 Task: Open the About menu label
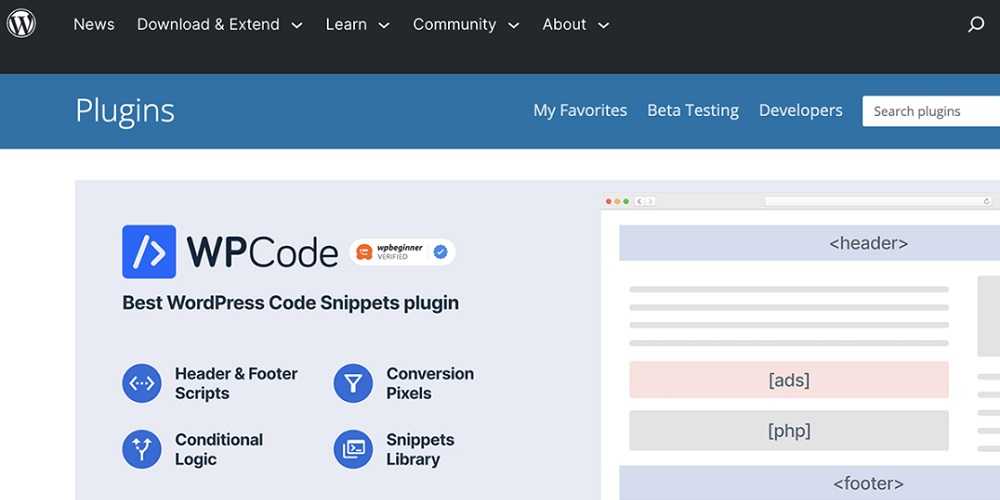564,24
